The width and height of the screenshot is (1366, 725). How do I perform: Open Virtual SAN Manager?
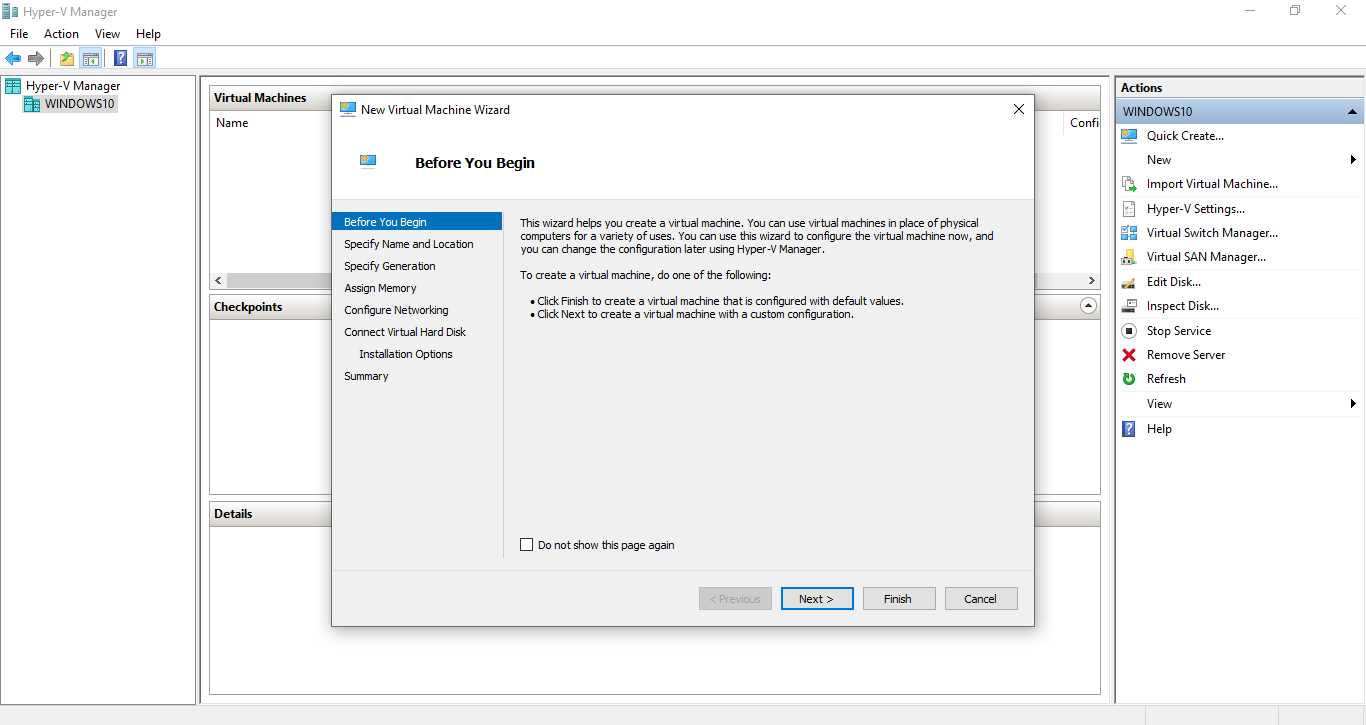(1131, 256)
